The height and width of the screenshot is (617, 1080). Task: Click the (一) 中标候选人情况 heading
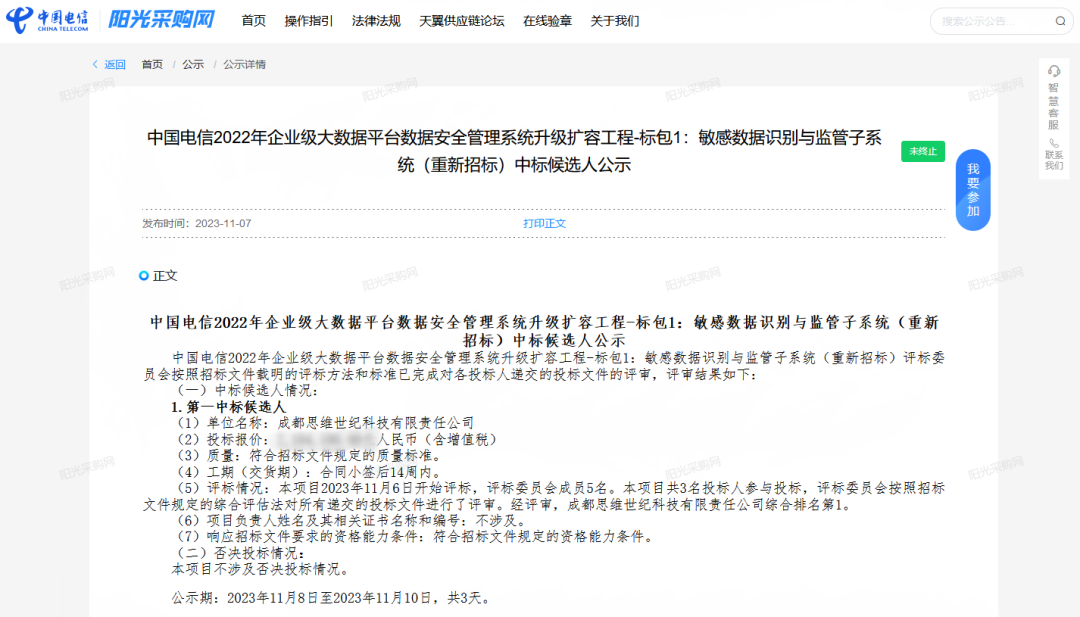coord(247,390)
